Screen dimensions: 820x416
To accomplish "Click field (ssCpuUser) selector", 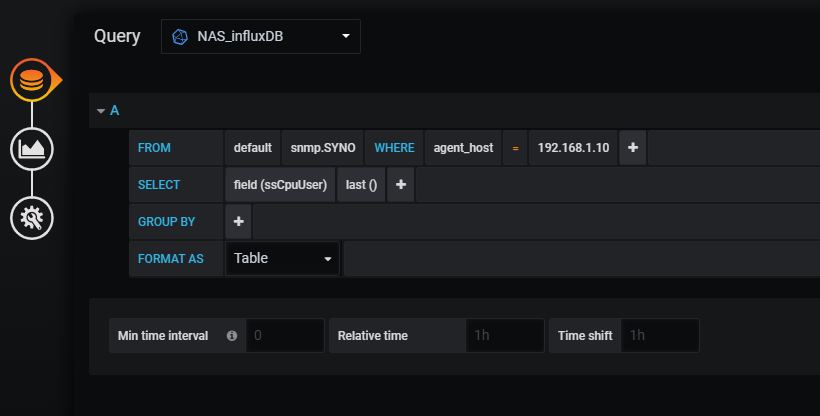I will pos(280,185).
